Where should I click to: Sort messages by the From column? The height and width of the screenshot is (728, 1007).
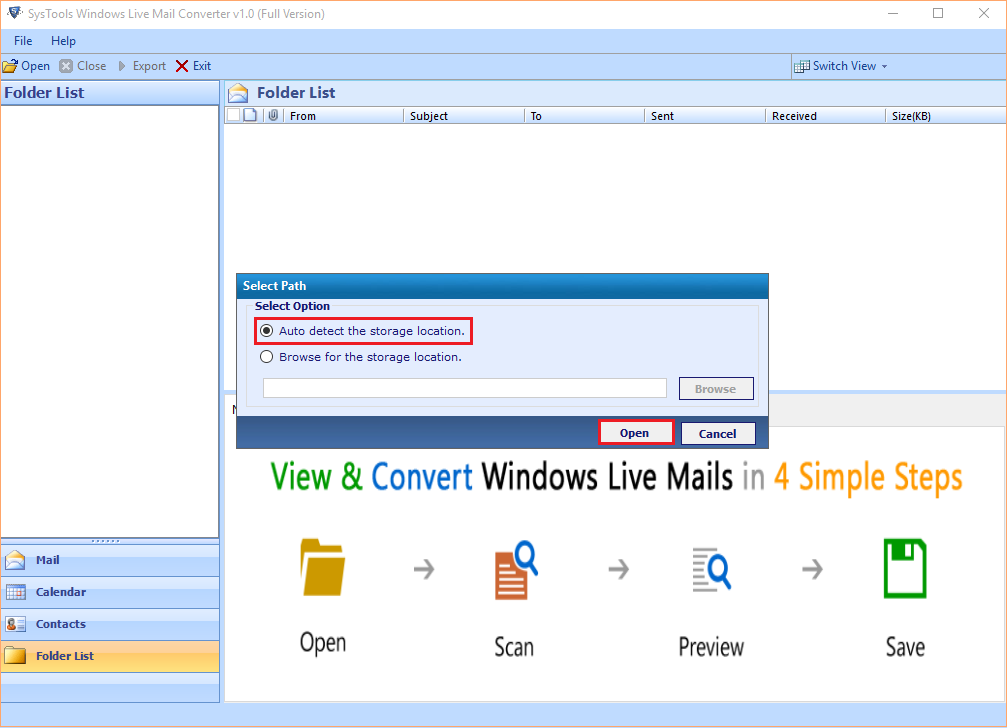[x=342, y=116]
